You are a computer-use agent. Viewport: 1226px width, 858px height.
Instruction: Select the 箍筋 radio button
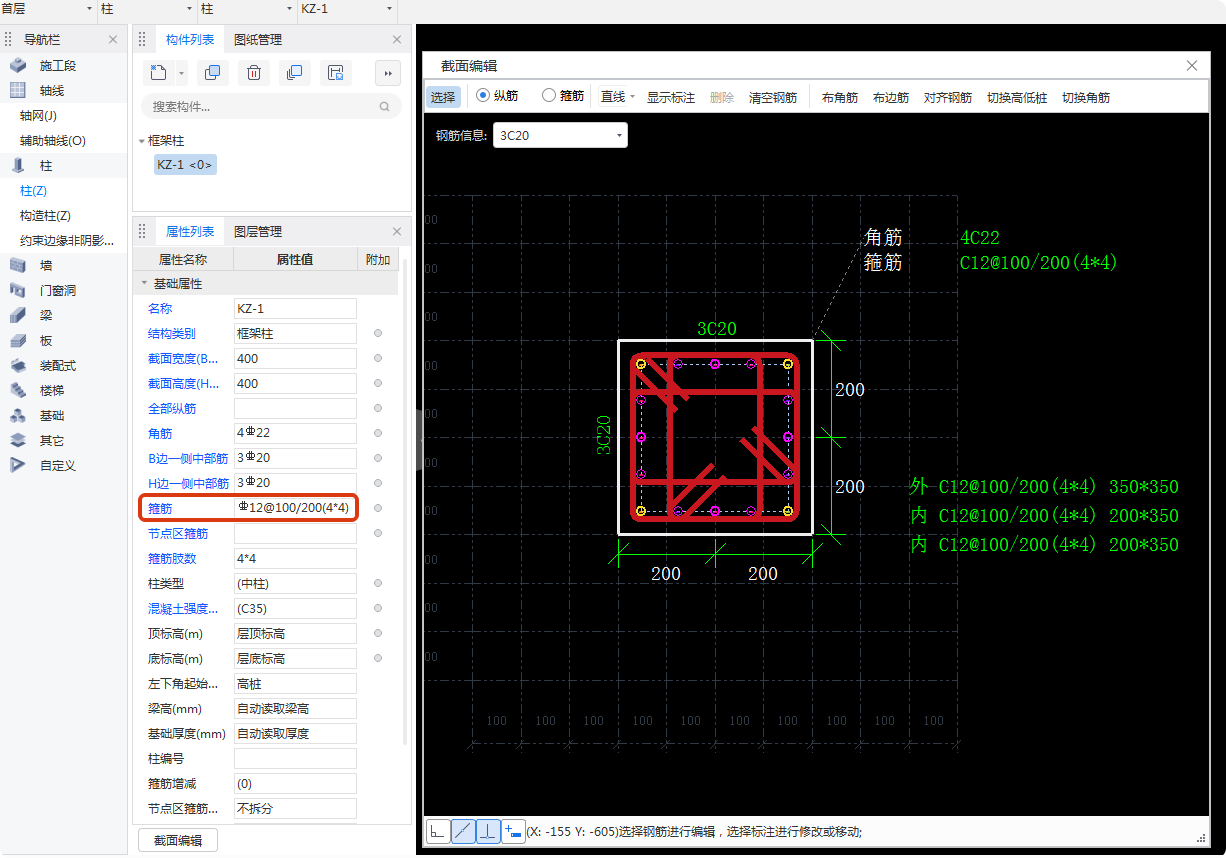549,96
